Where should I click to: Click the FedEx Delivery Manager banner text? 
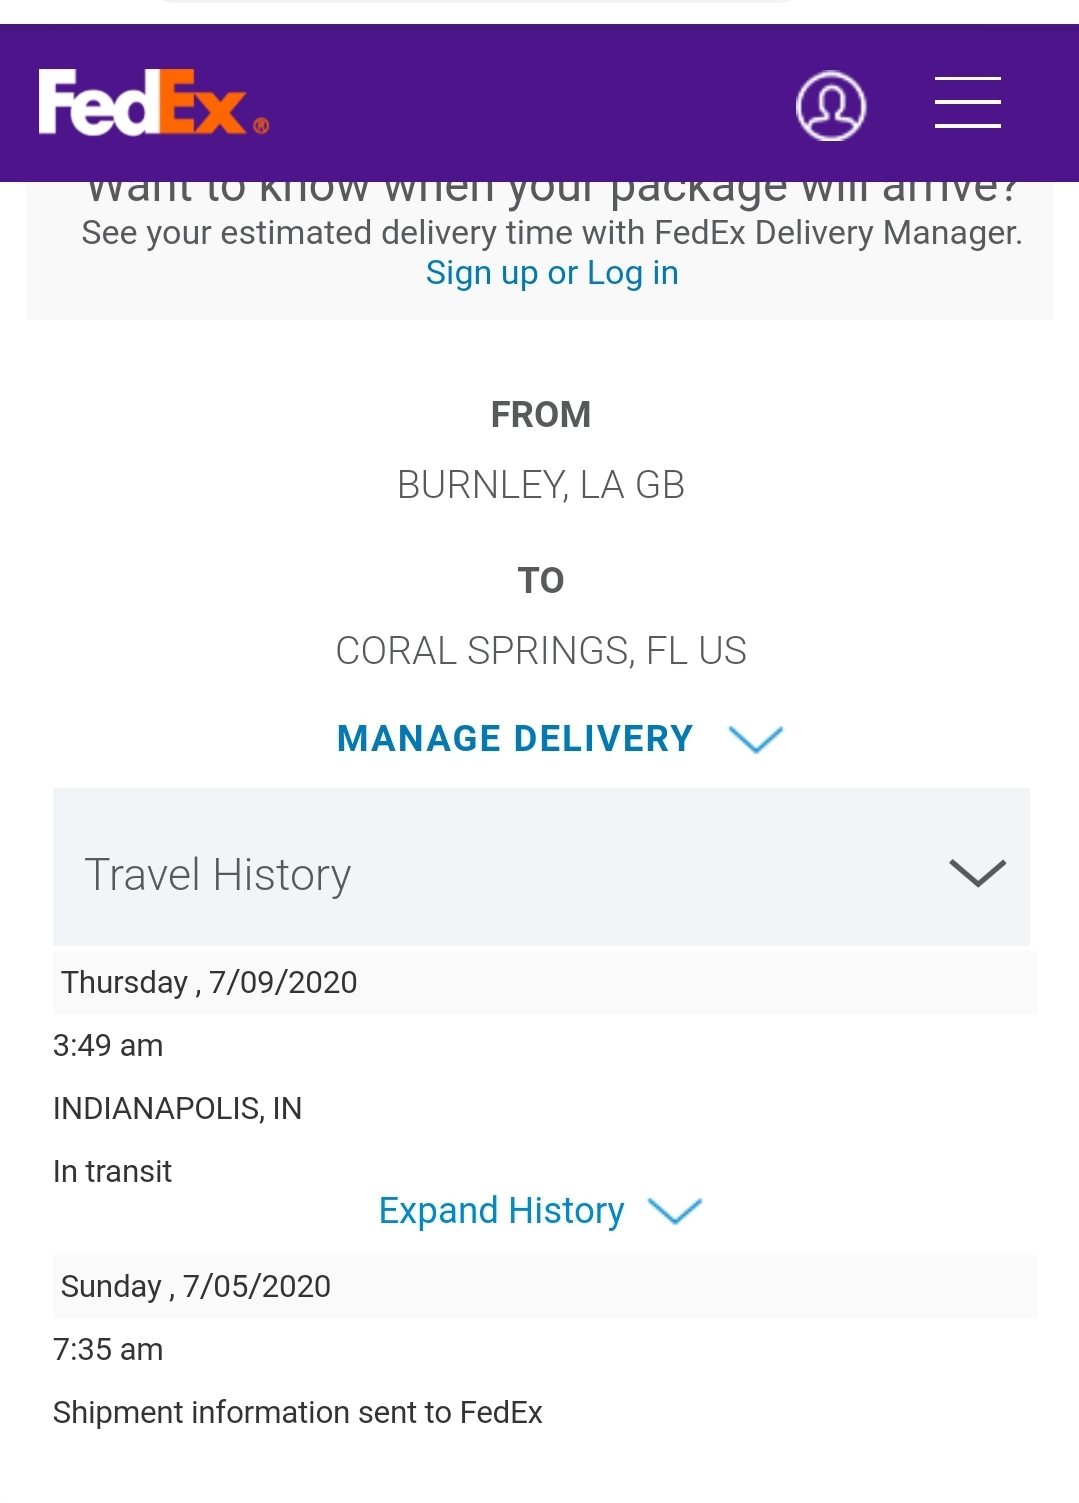click(551, 232)
